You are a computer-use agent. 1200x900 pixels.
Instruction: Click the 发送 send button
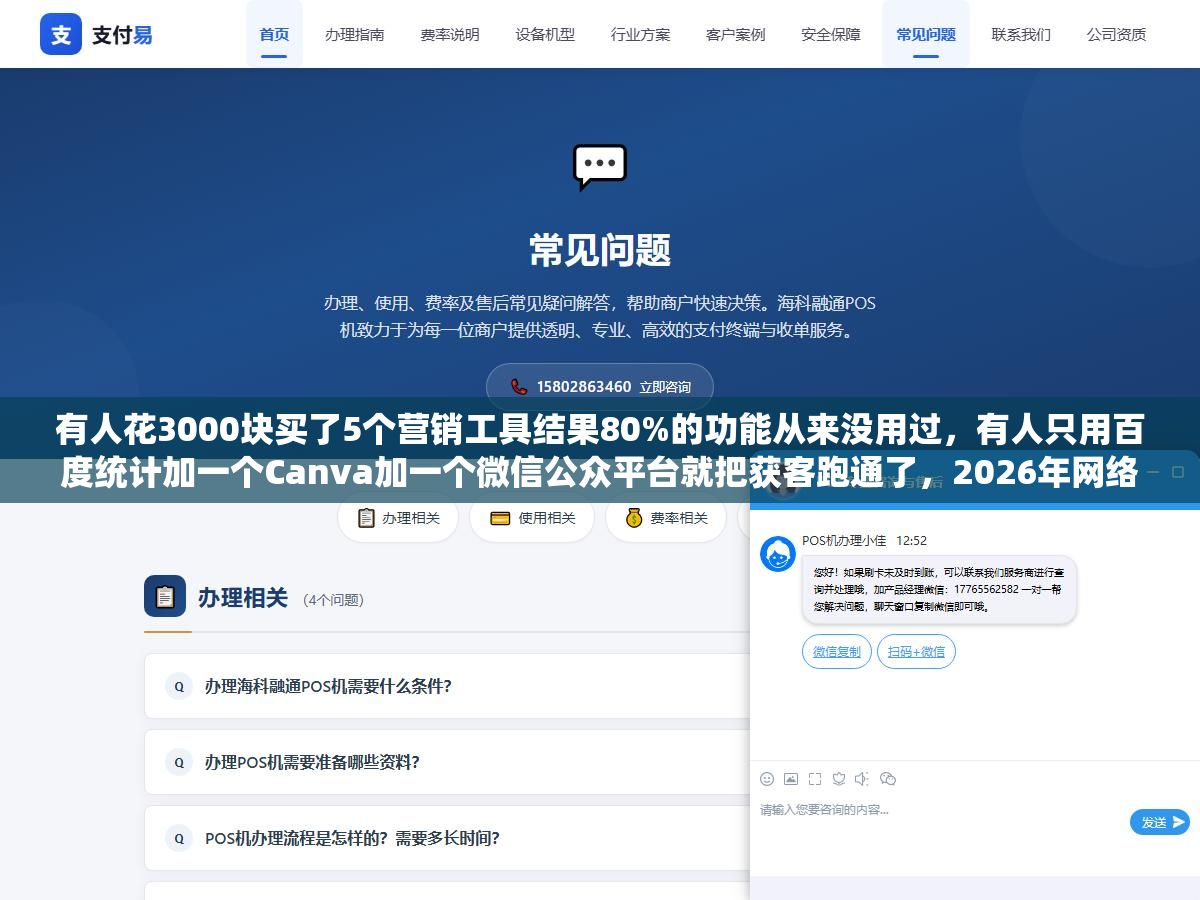(1160, 822)
